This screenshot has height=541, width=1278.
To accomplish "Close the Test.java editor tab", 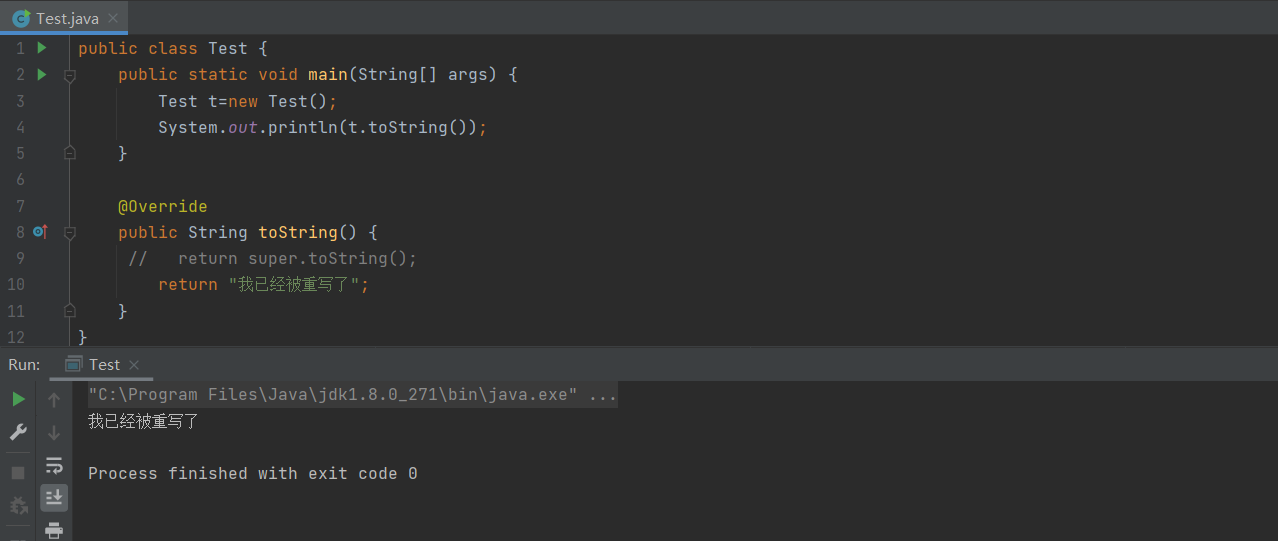I will (112, 18).
